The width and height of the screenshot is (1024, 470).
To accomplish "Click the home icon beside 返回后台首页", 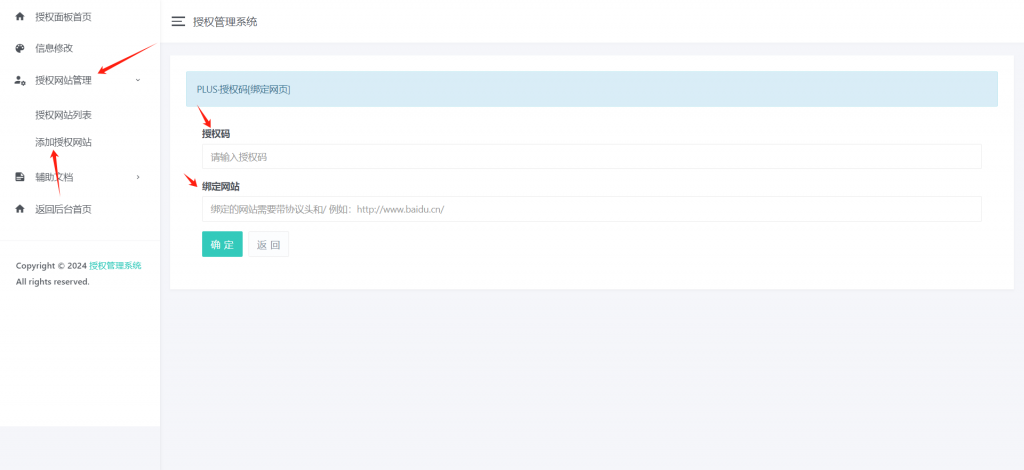I will pyautogui.click(x=20, y=209).
